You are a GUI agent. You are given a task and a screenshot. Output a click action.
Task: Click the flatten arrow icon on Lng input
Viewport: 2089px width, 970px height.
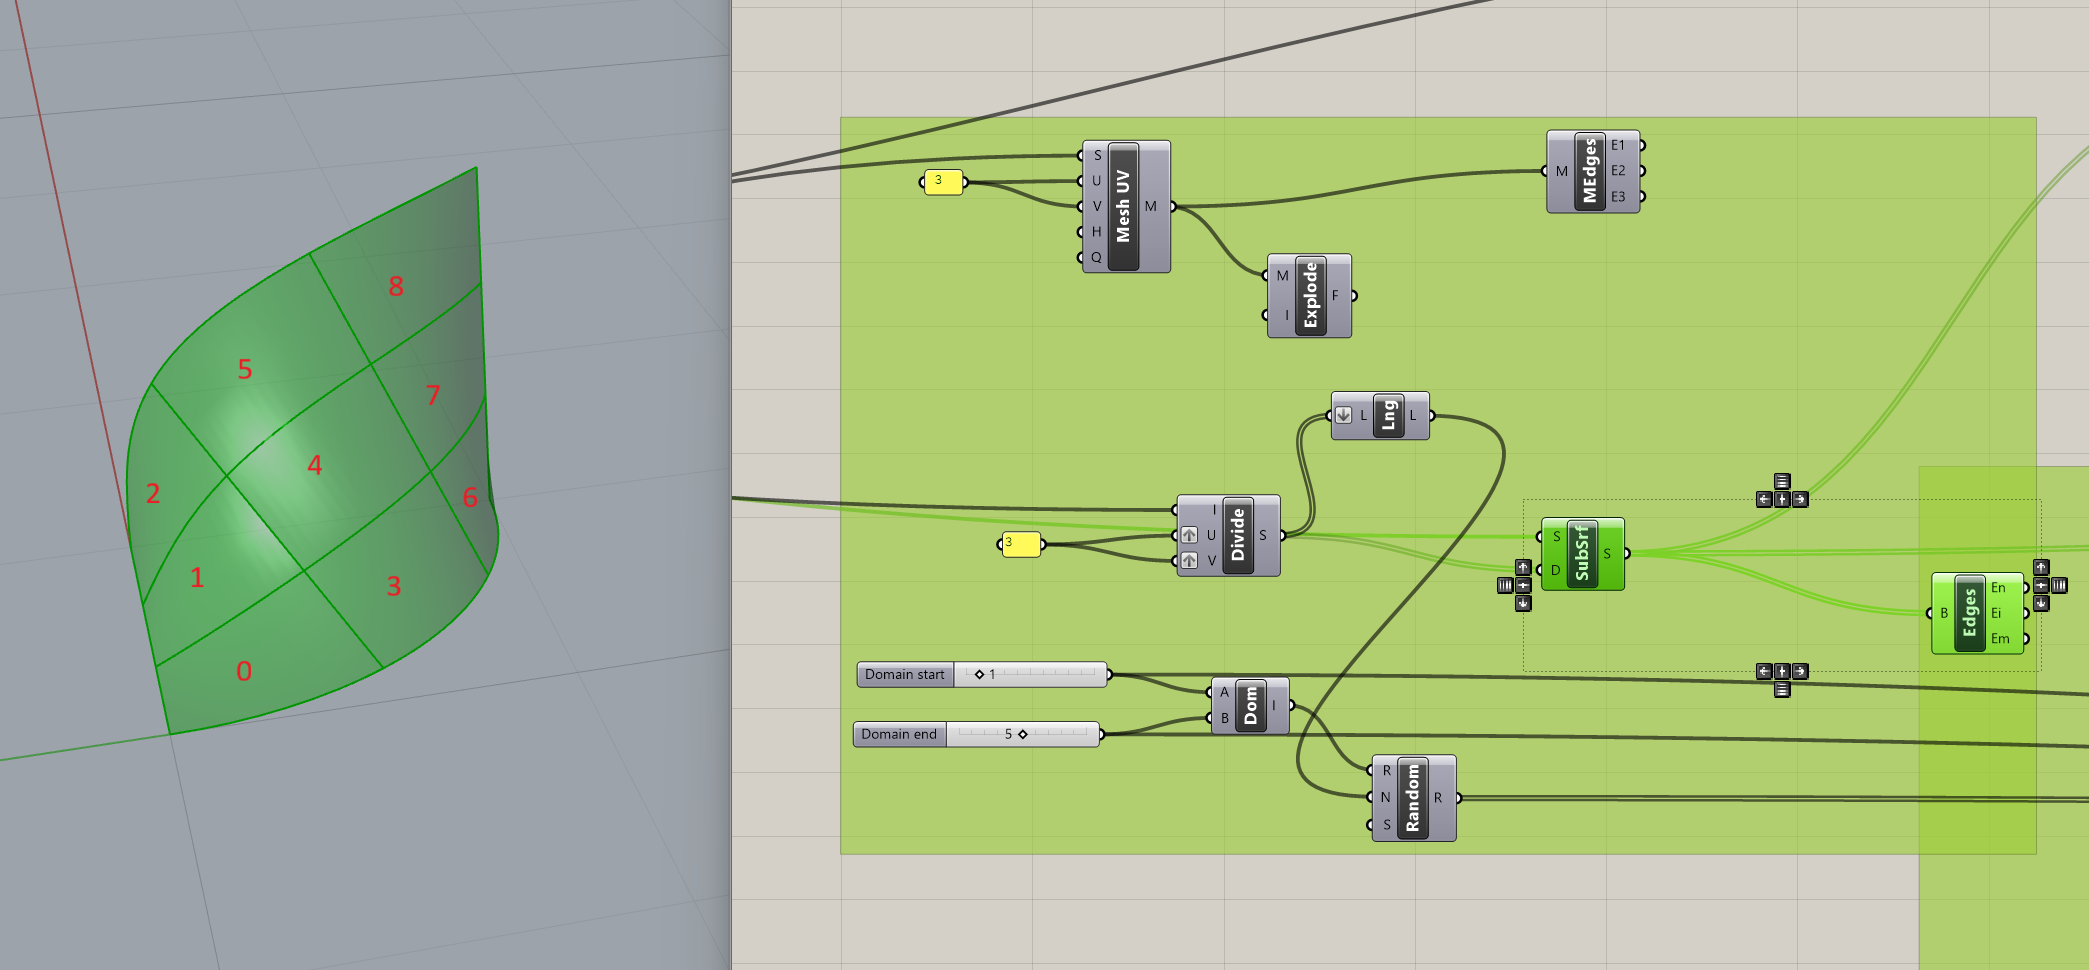pyautogui.click(x=1343, y=415)
